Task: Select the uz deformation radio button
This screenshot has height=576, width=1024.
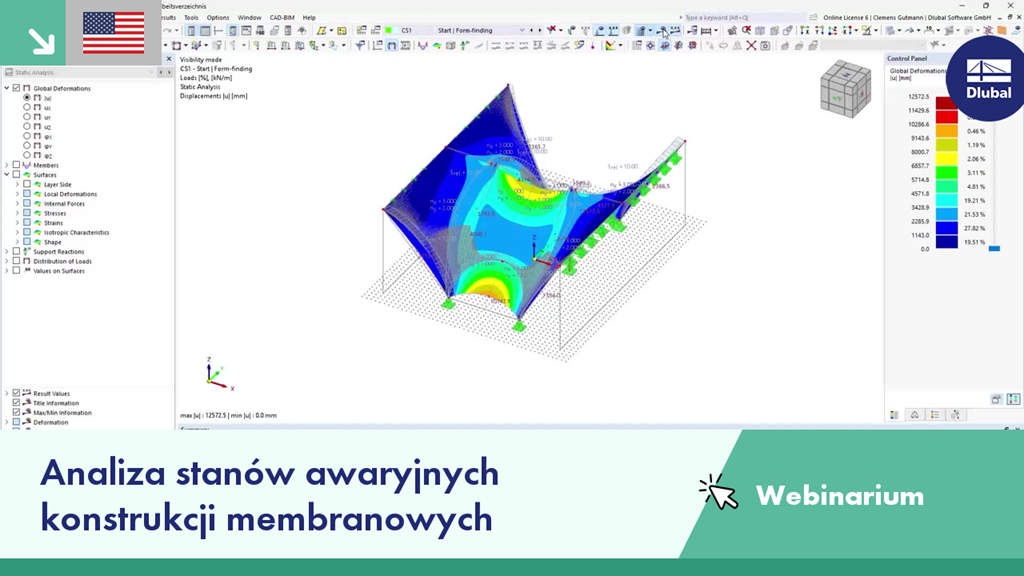Action: pyautogui.click(x=27, y=126)
